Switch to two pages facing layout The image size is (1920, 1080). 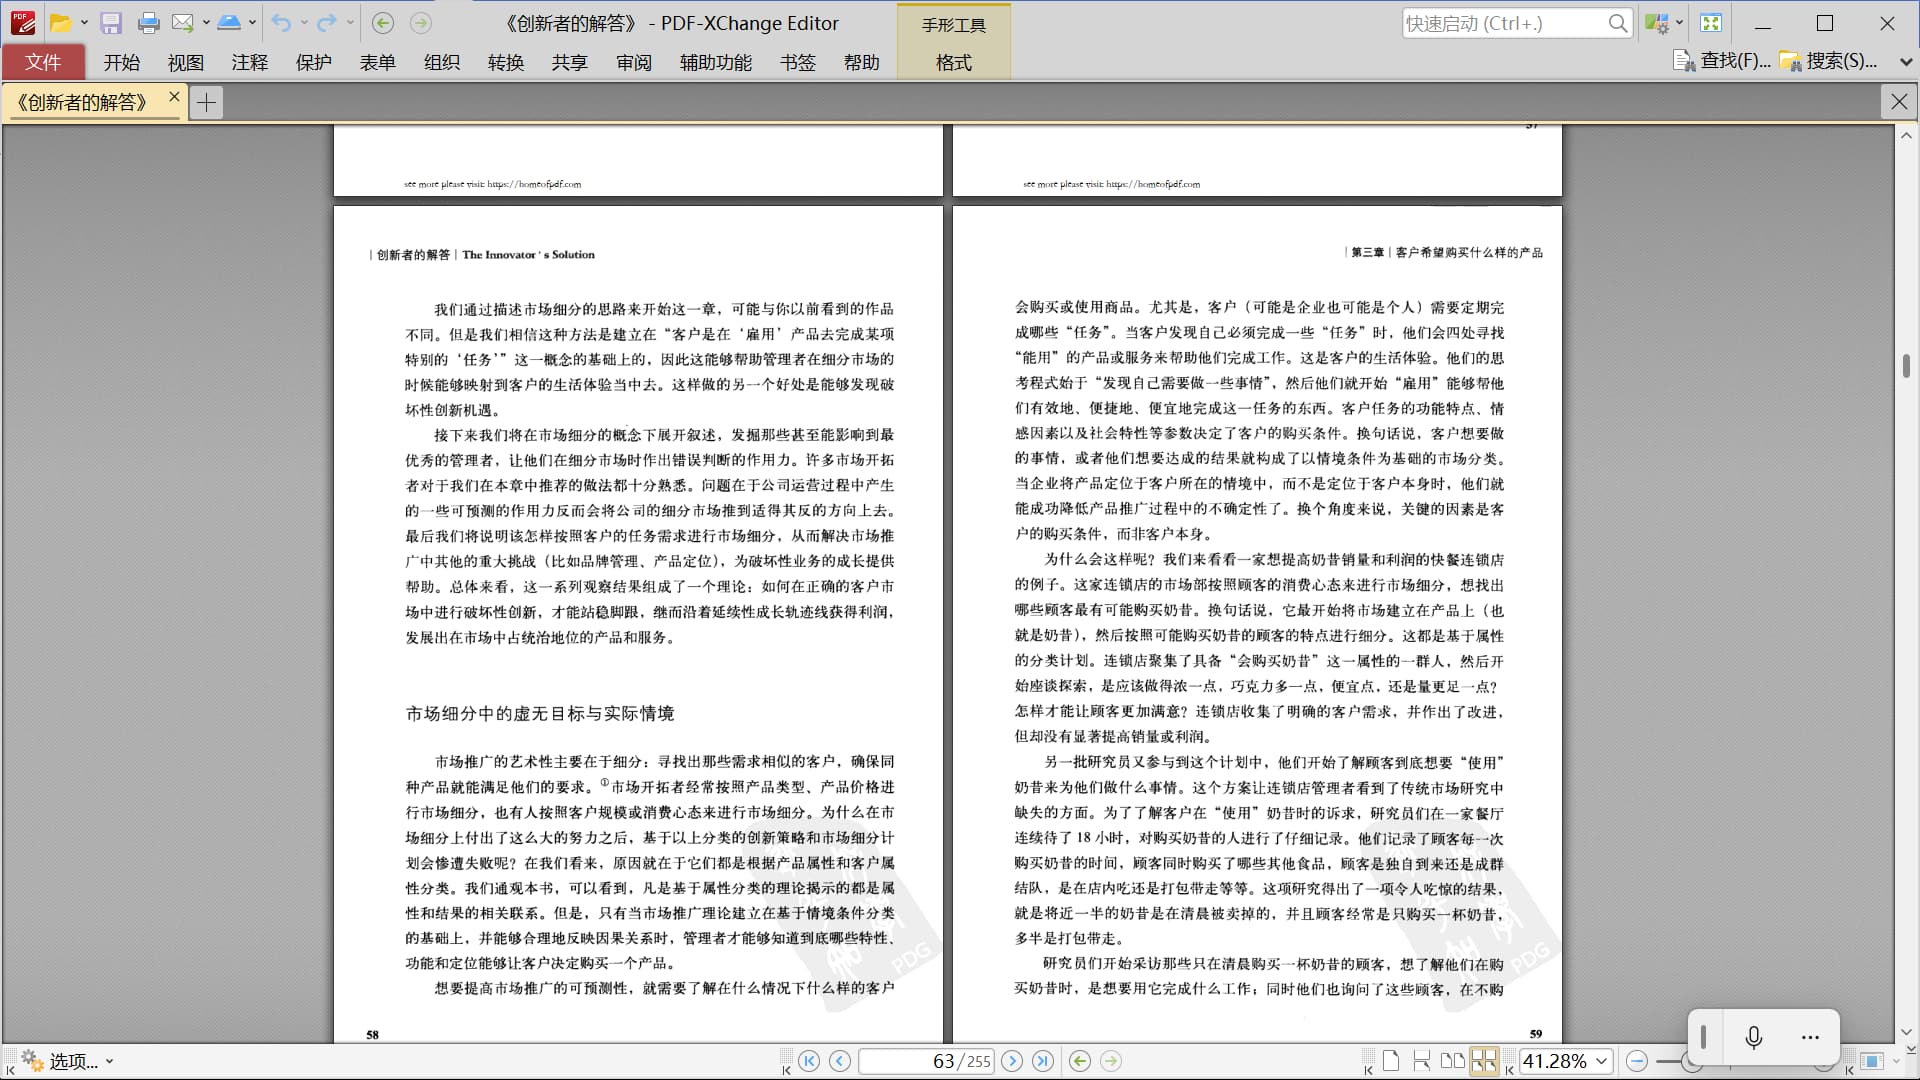(x=1453, y=1061)
